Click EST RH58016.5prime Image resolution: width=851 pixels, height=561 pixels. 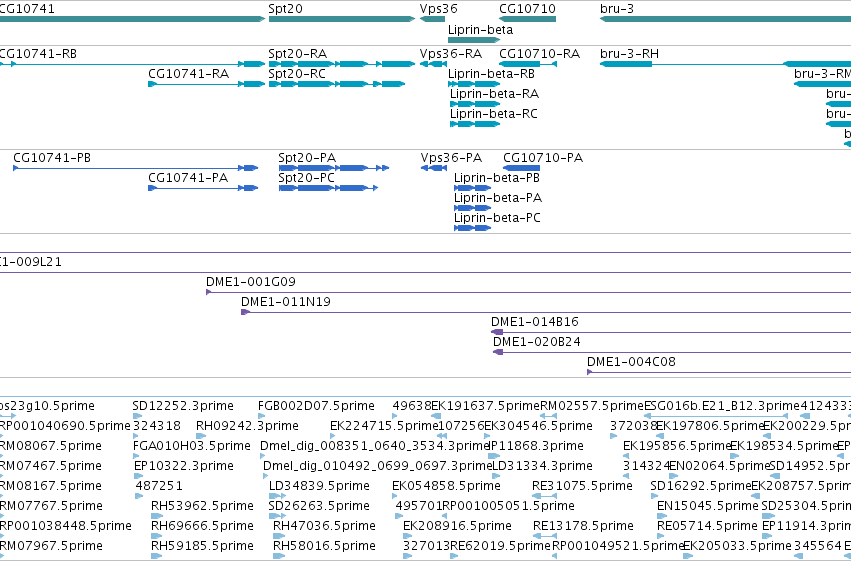point(324,546)
